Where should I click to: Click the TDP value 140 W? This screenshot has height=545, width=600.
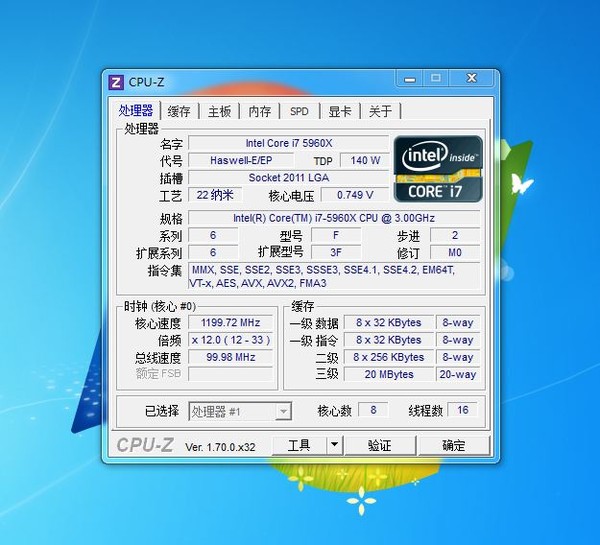(365, 160)
